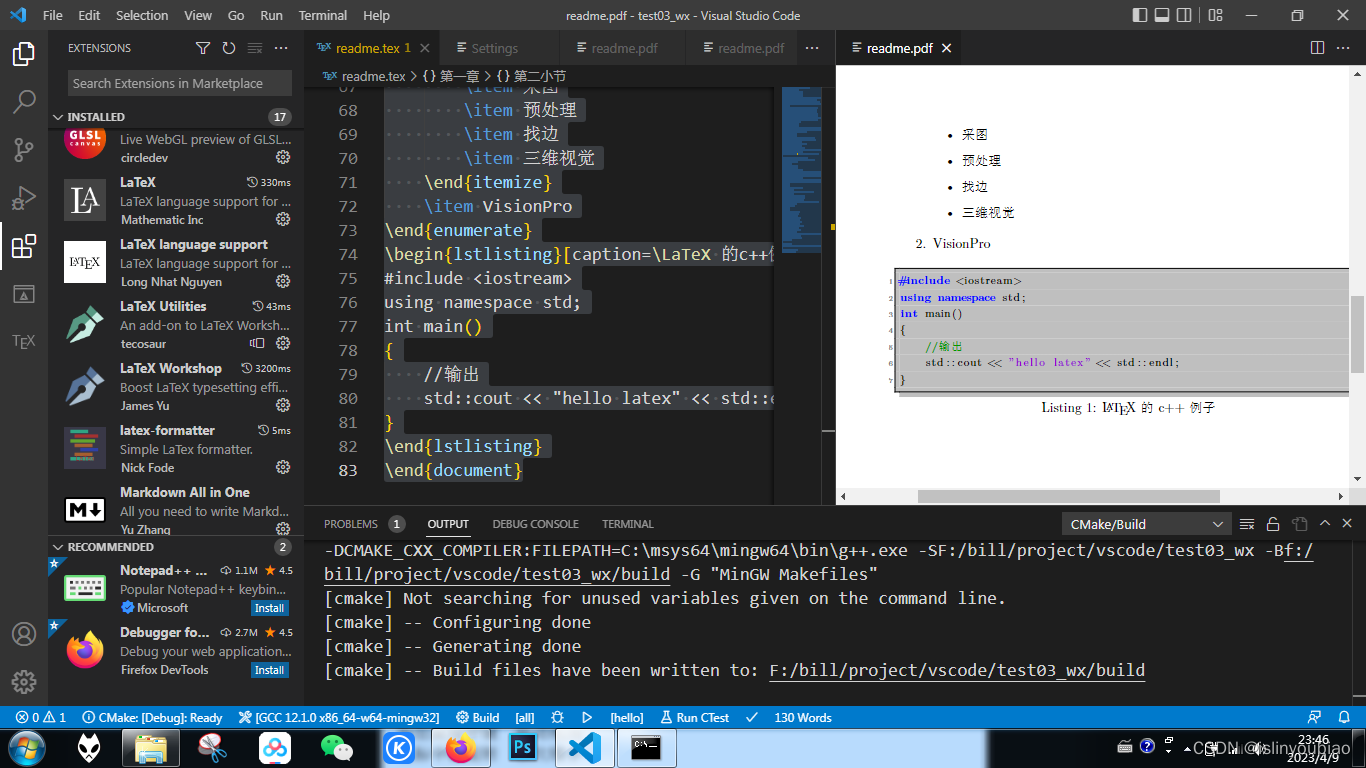
Task: Toggle output scroll lock in the panel
Action: pyautogui.click(x=1273, y=523)
